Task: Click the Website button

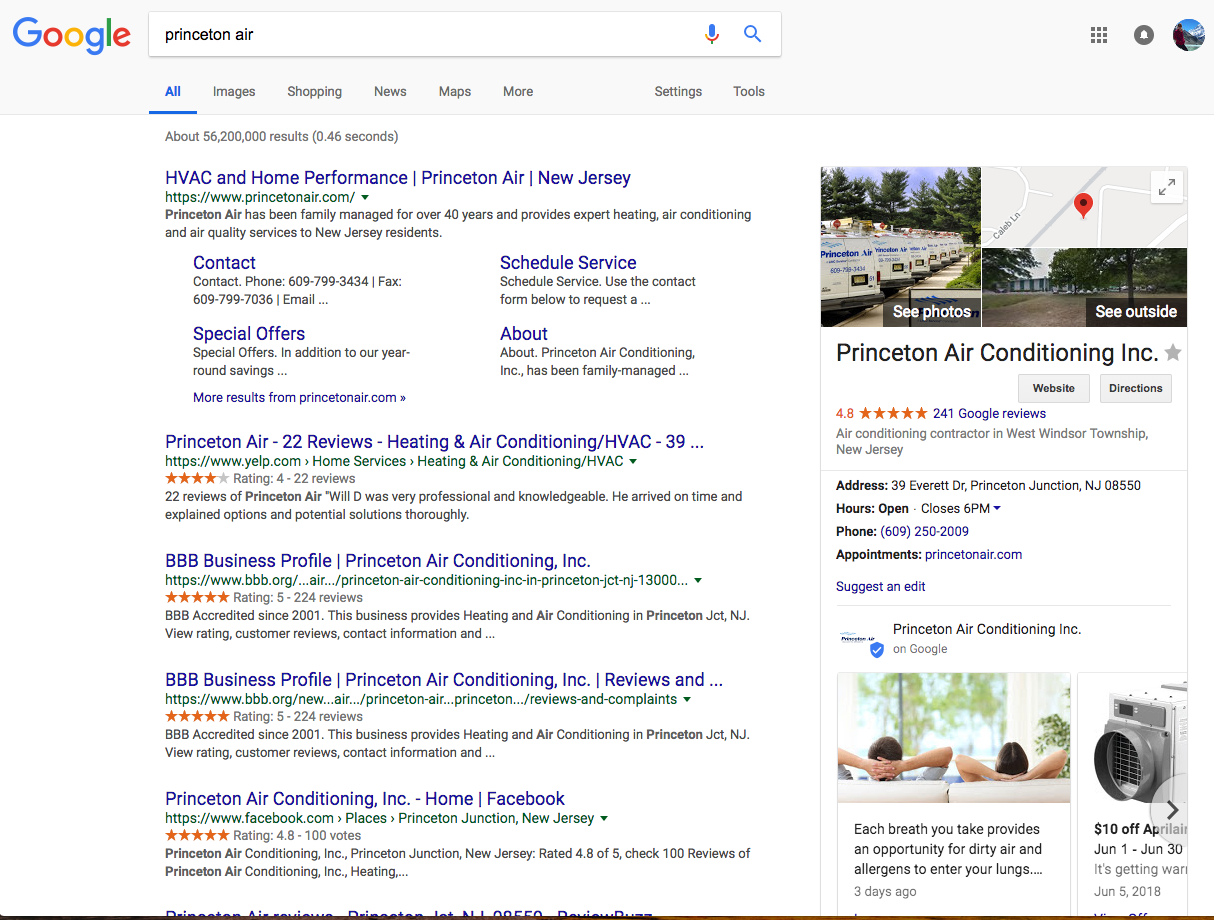Action: point(1054,388)
